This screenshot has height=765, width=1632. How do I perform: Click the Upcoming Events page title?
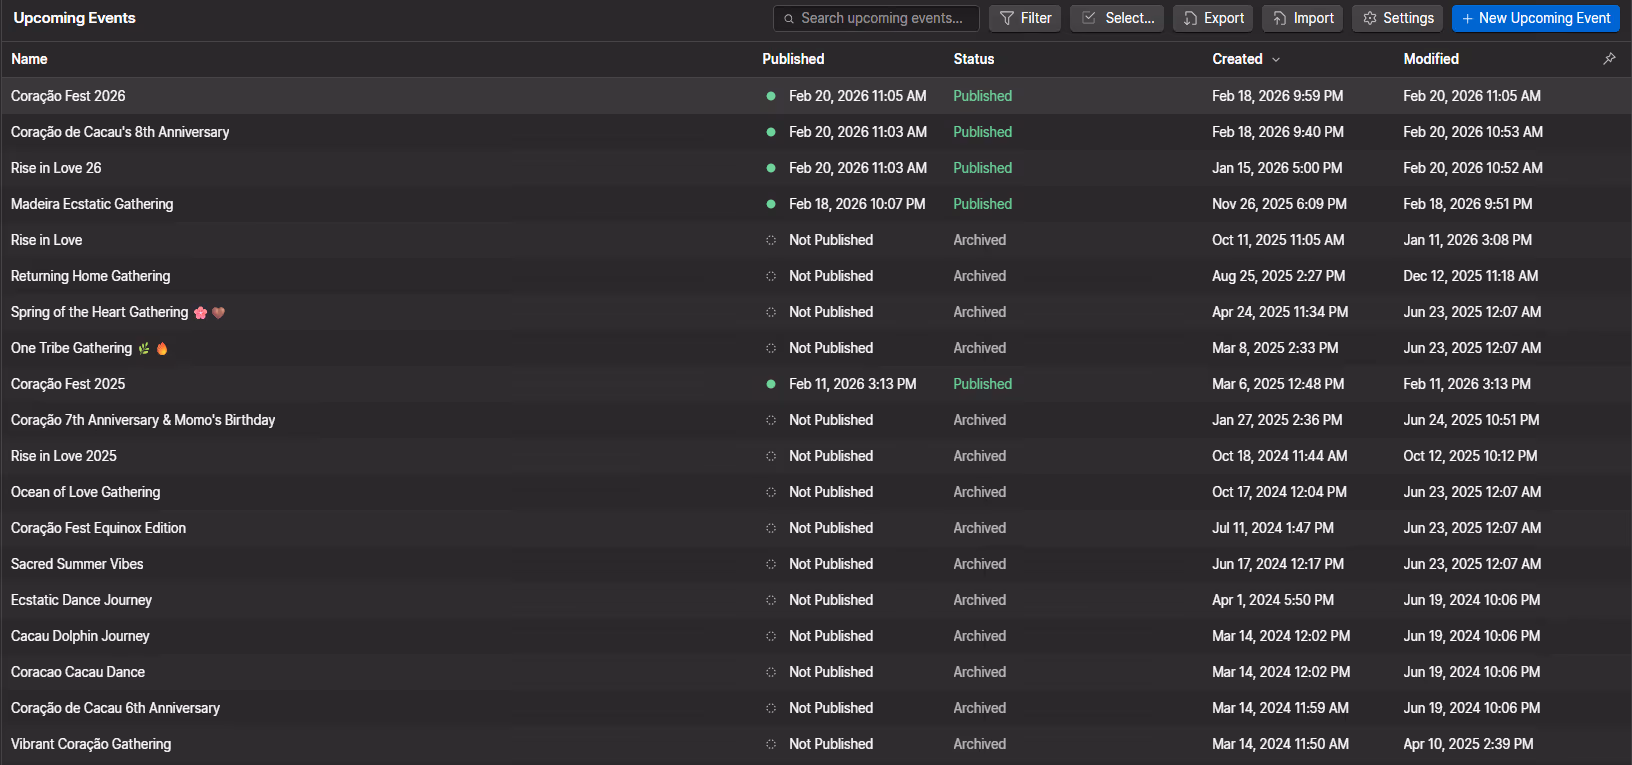pyautogui.click(x=74, y=18)
